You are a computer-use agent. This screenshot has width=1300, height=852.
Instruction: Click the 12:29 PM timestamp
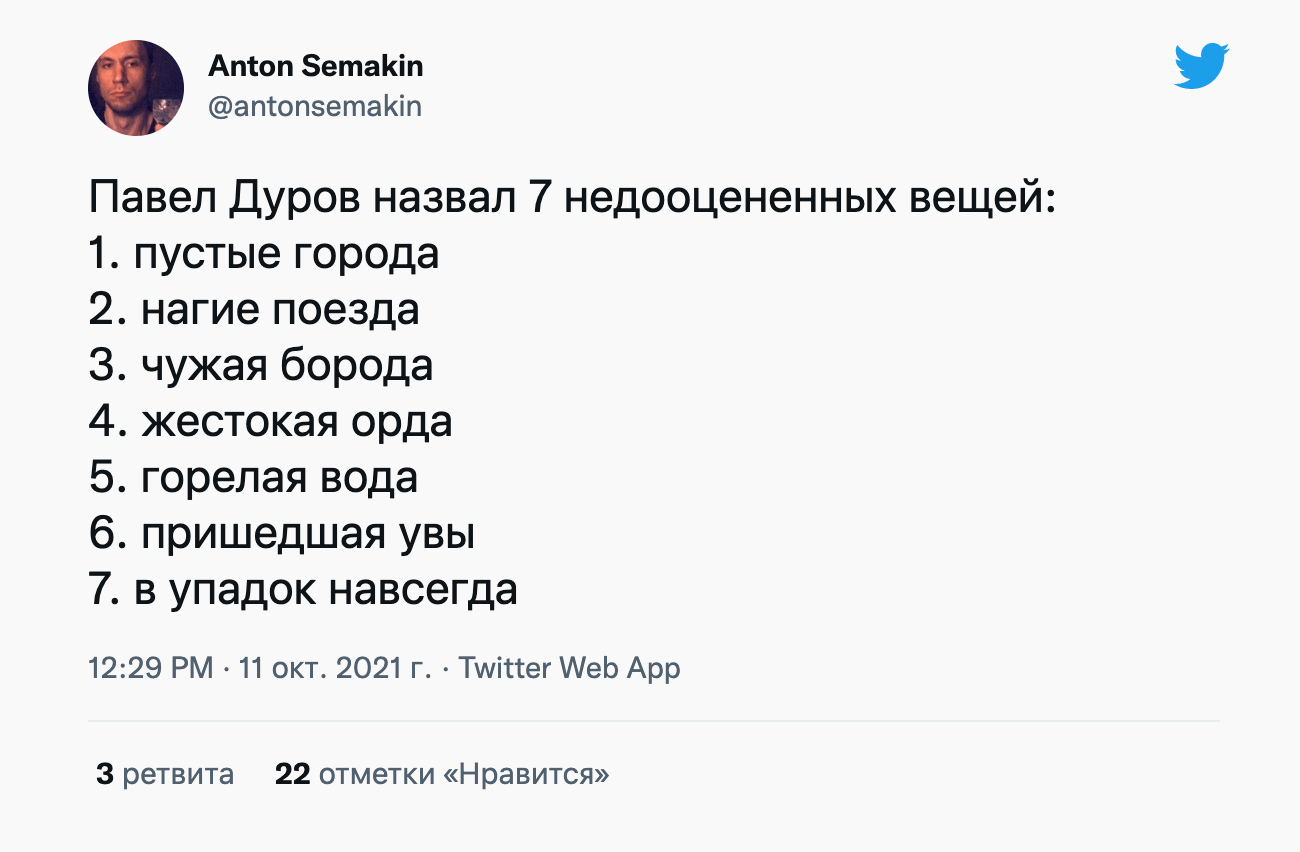(151, 668)
